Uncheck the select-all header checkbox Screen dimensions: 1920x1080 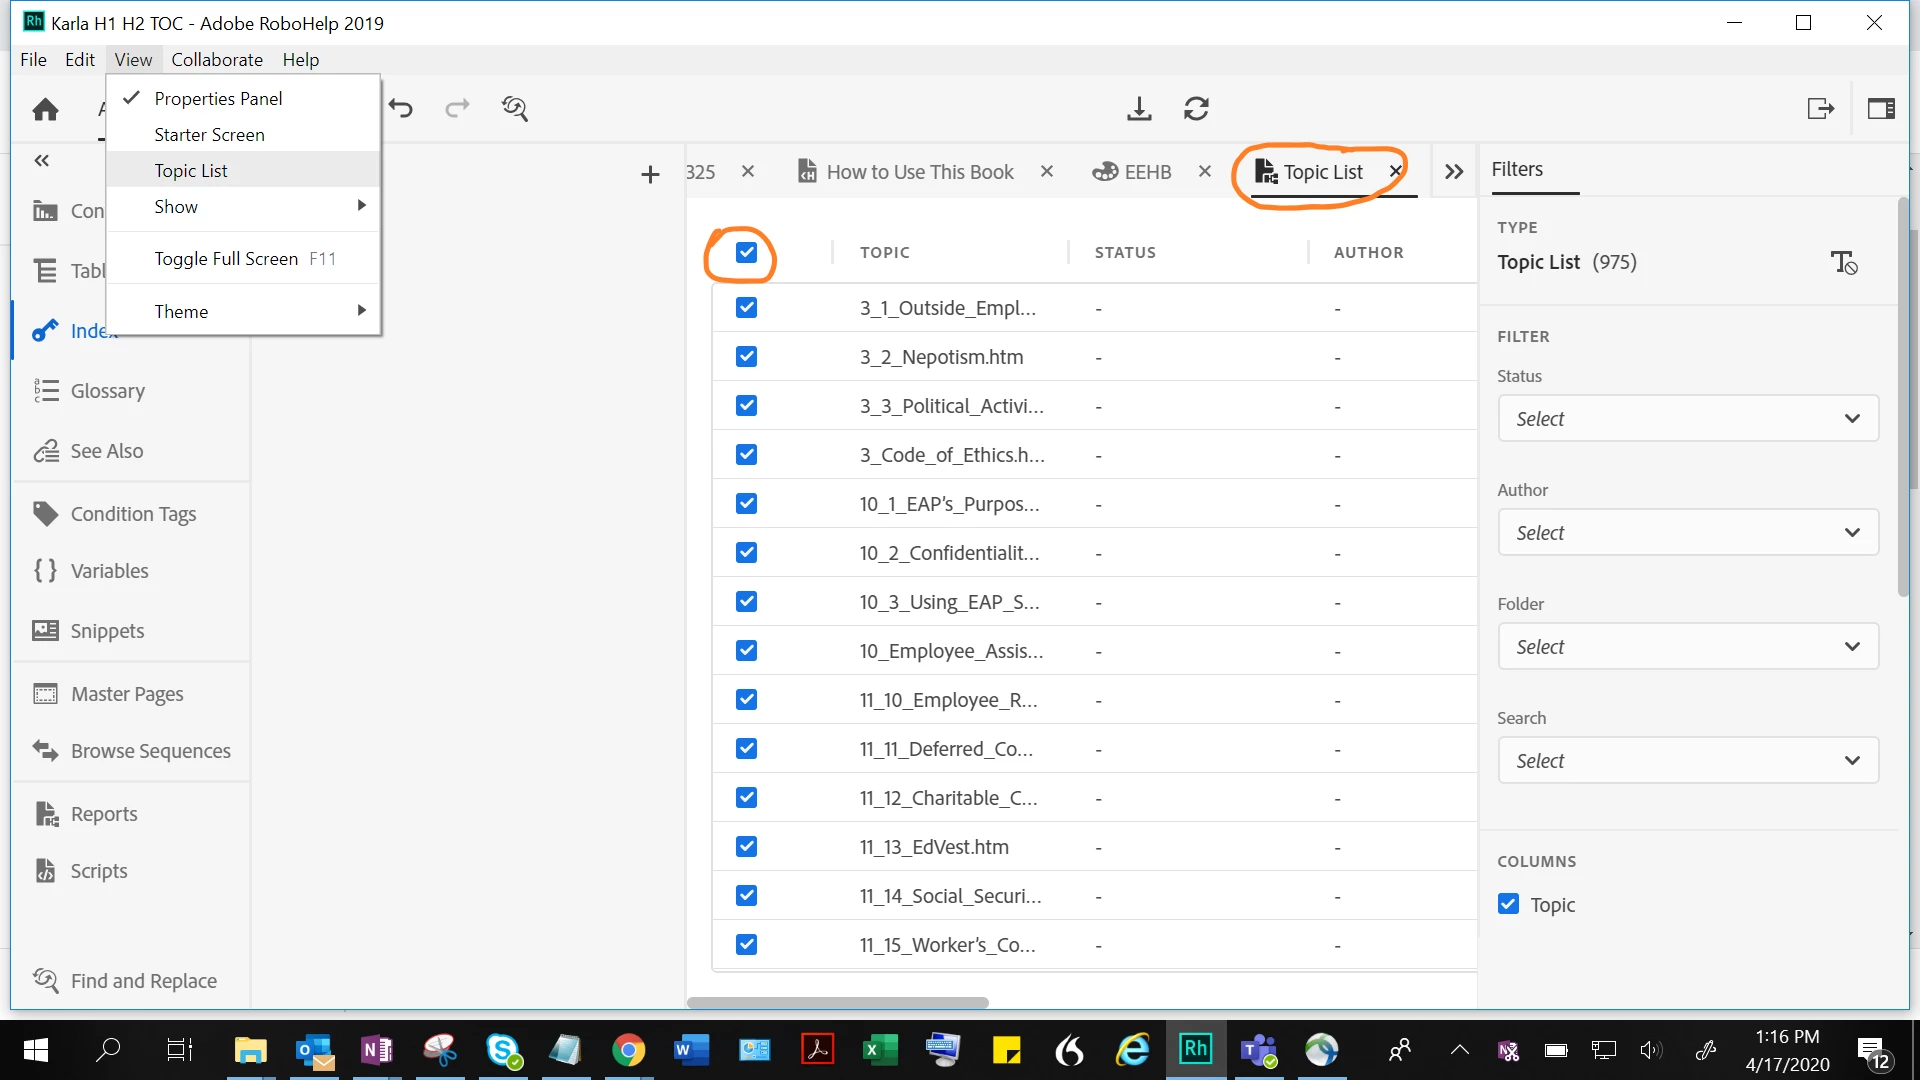tap(746, 252)
